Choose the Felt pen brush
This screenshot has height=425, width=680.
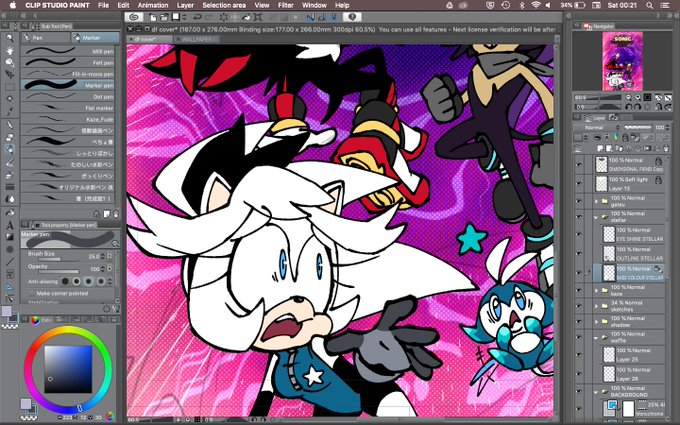(x=69, y=62)
